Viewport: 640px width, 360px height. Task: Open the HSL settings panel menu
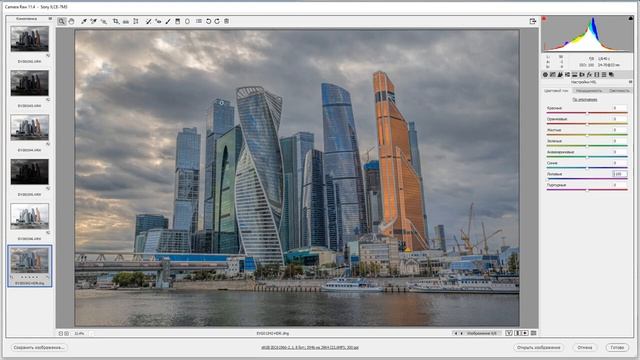click(630, 82)
